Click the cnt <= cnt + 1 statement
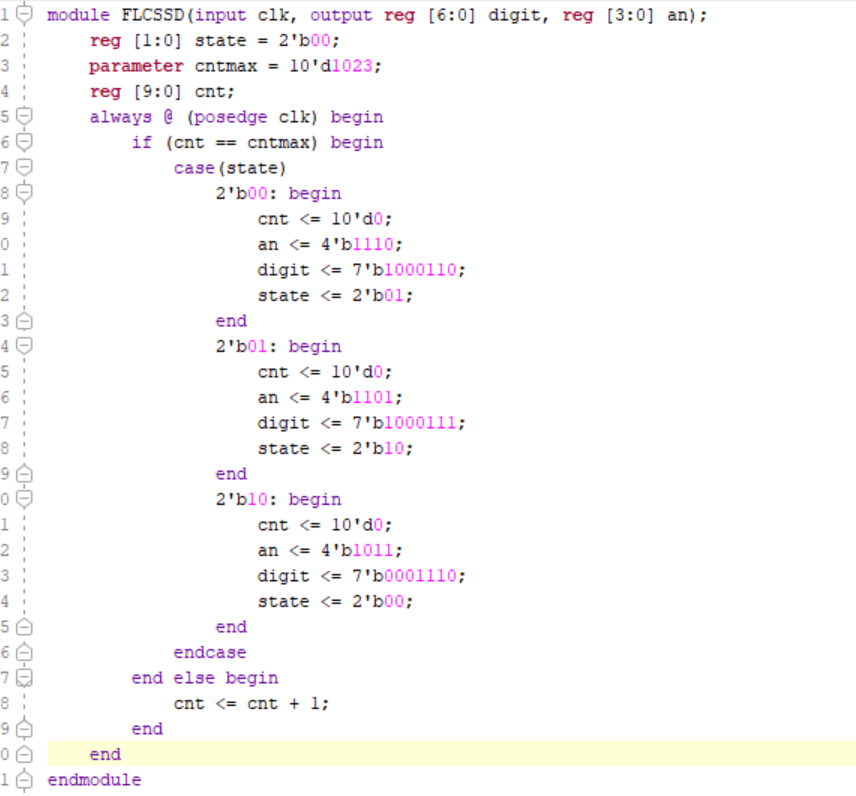Screen dimensions: 856x796 [x=250, y=704]
